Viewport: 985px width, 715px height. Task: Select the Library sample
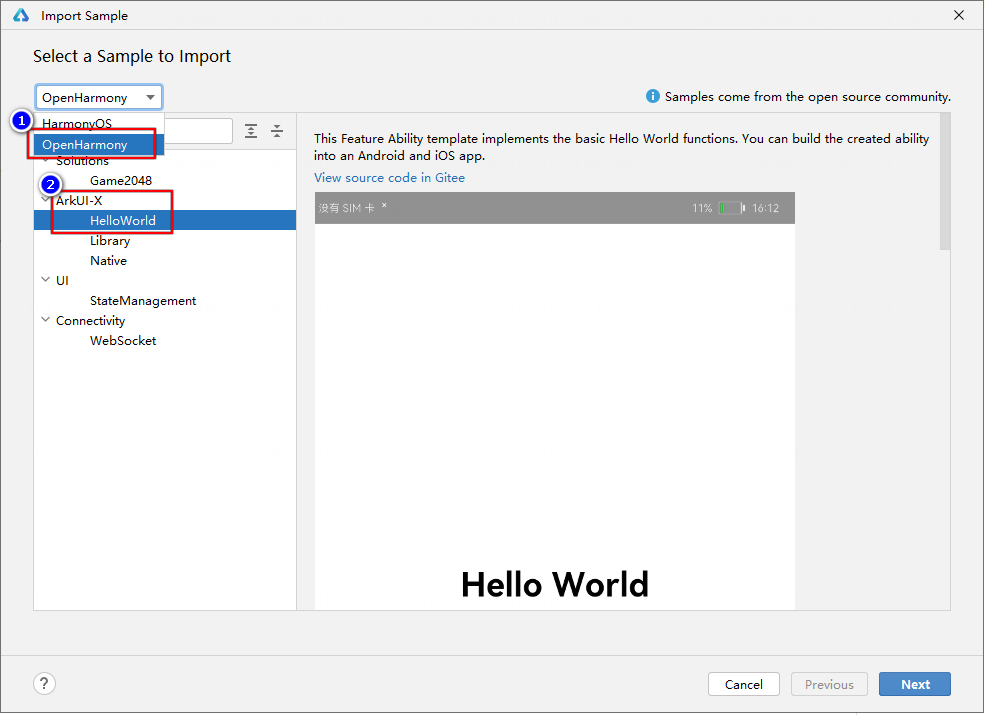(110, 241)
